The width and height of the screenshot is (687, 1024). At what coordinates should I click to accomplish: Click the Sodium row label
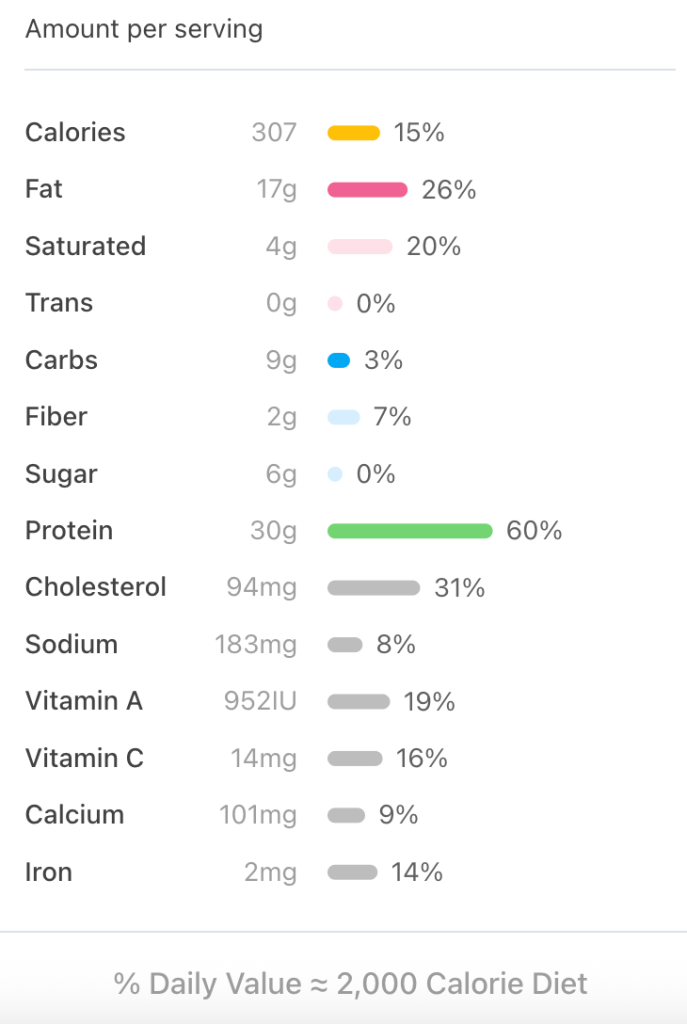coord(71,645)
